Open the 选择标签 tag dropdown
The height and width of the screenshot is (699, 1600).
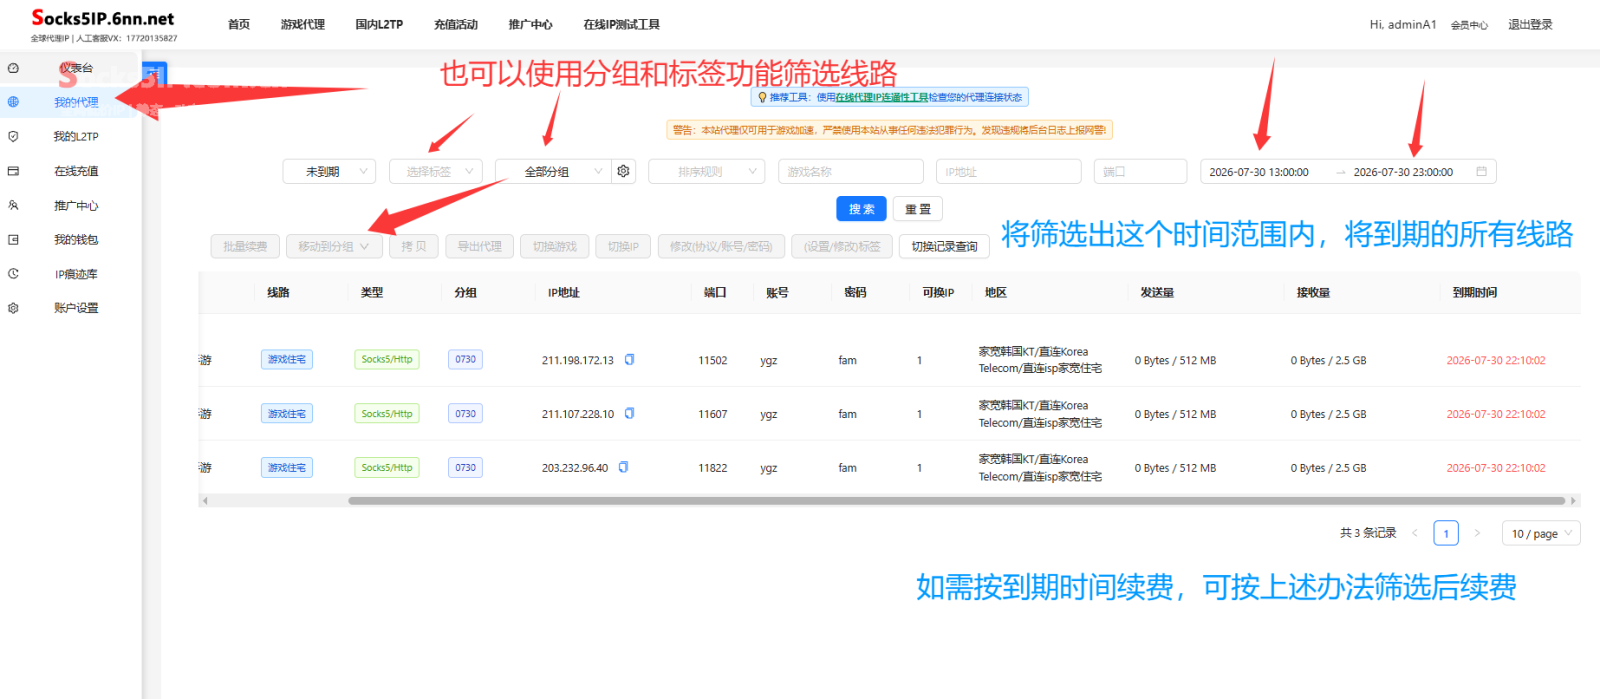point(436,171)
